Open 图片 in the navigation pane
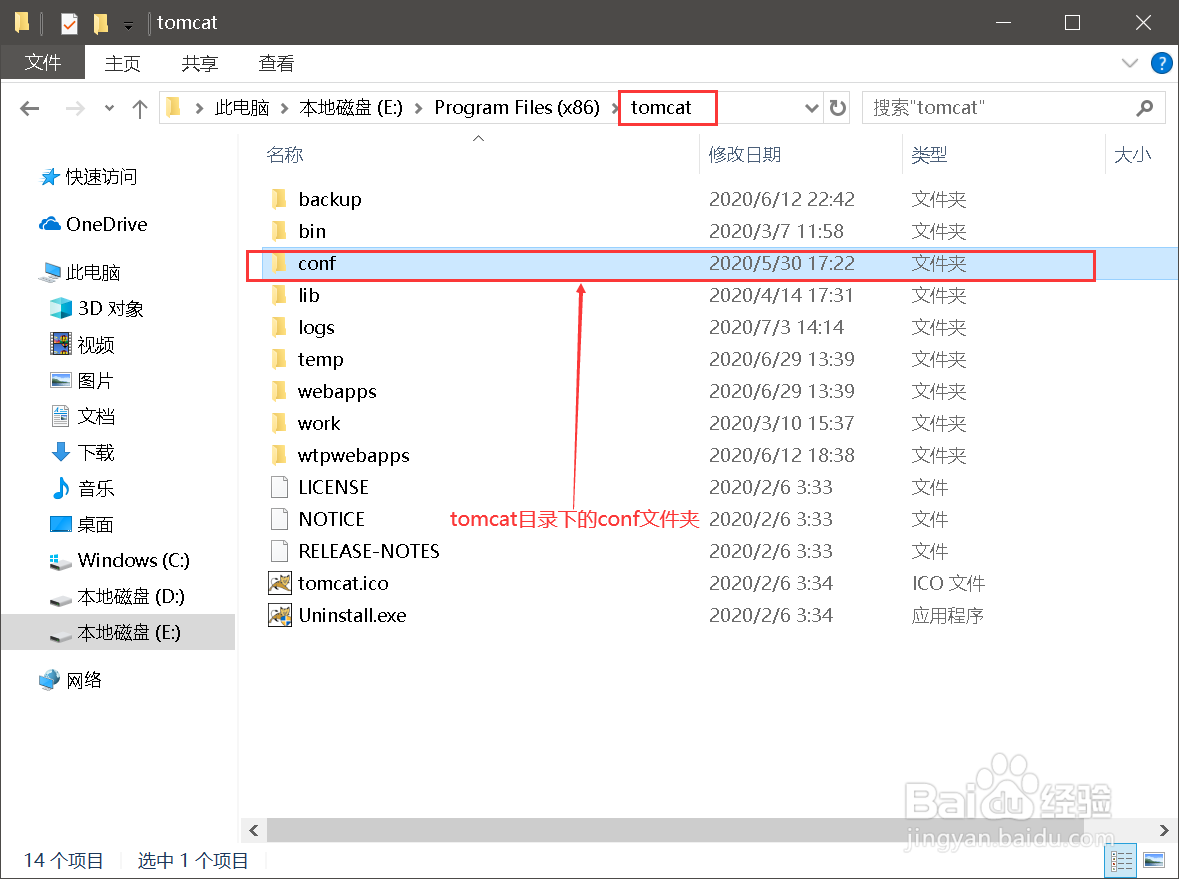The width and height of the screenshot is (1179, 879). (x=82, y=380)
